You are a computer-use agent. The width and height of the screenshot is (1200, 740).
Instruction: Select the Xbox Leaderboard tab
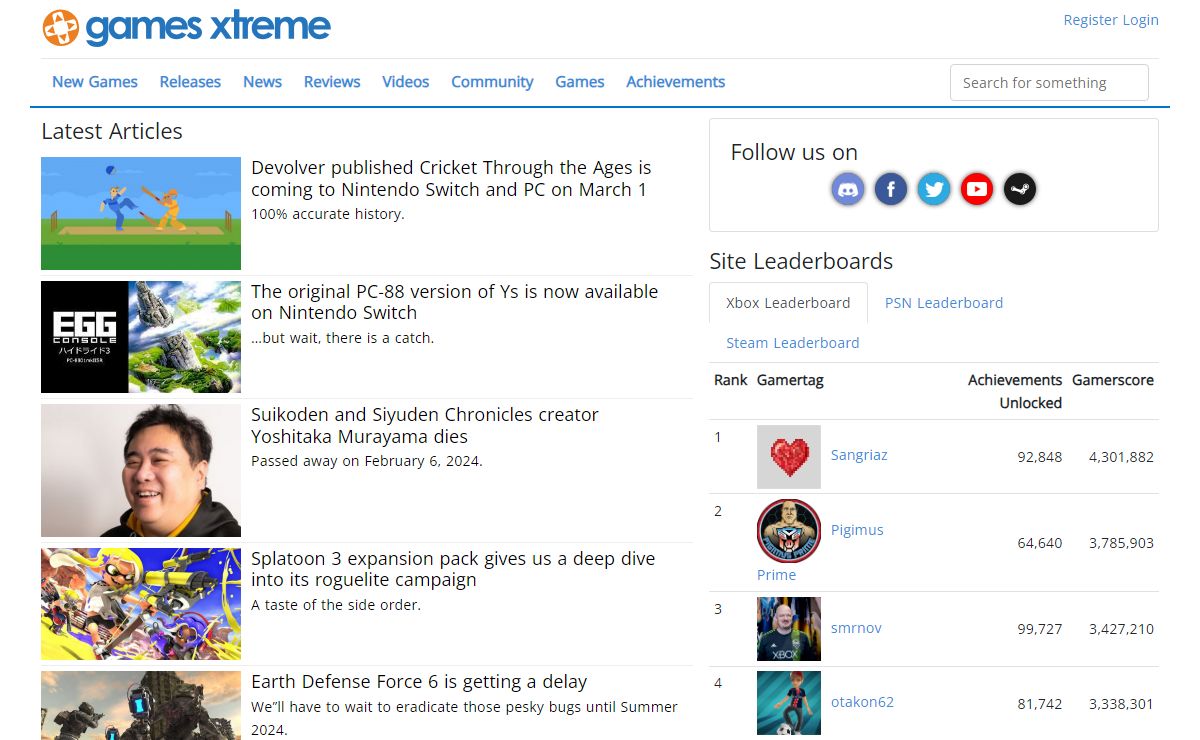coord(788,303)
